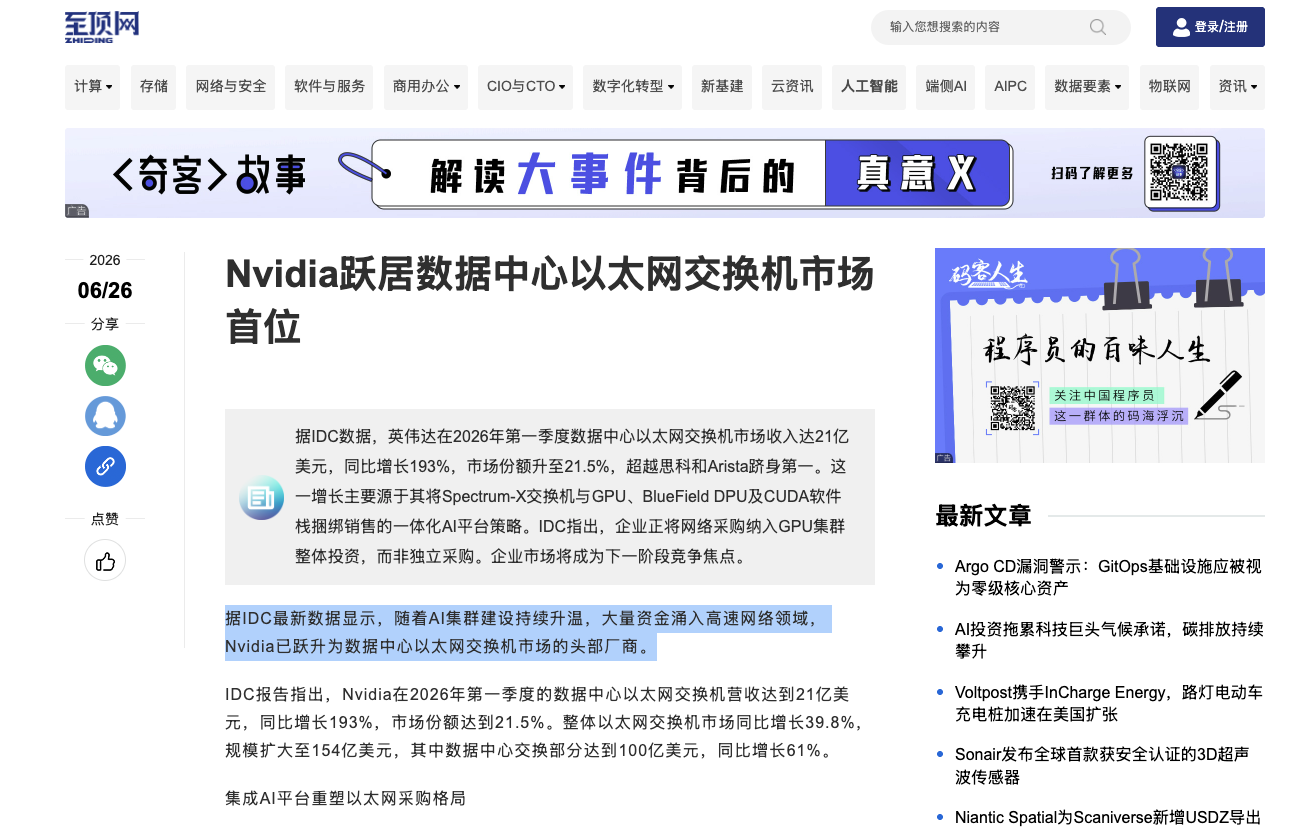
Task: Open 登录/注册 login button
Action: (1210, 27)
